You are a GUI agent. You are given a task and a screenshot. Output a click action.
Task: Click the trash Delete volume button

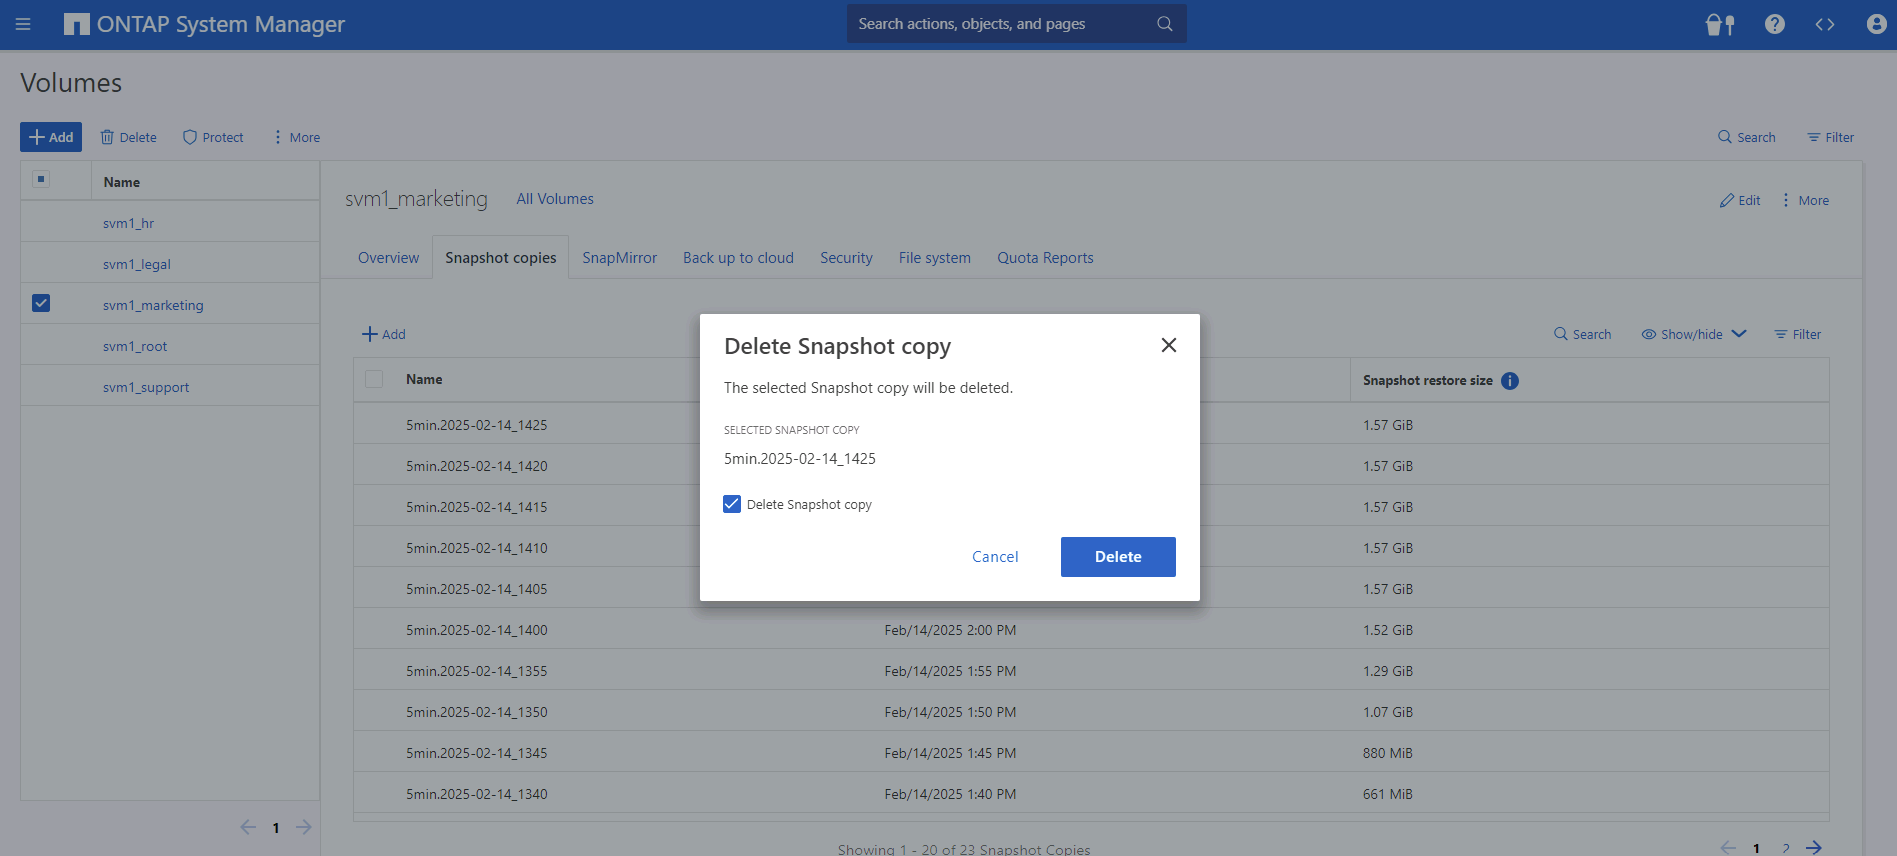[129, 137]
